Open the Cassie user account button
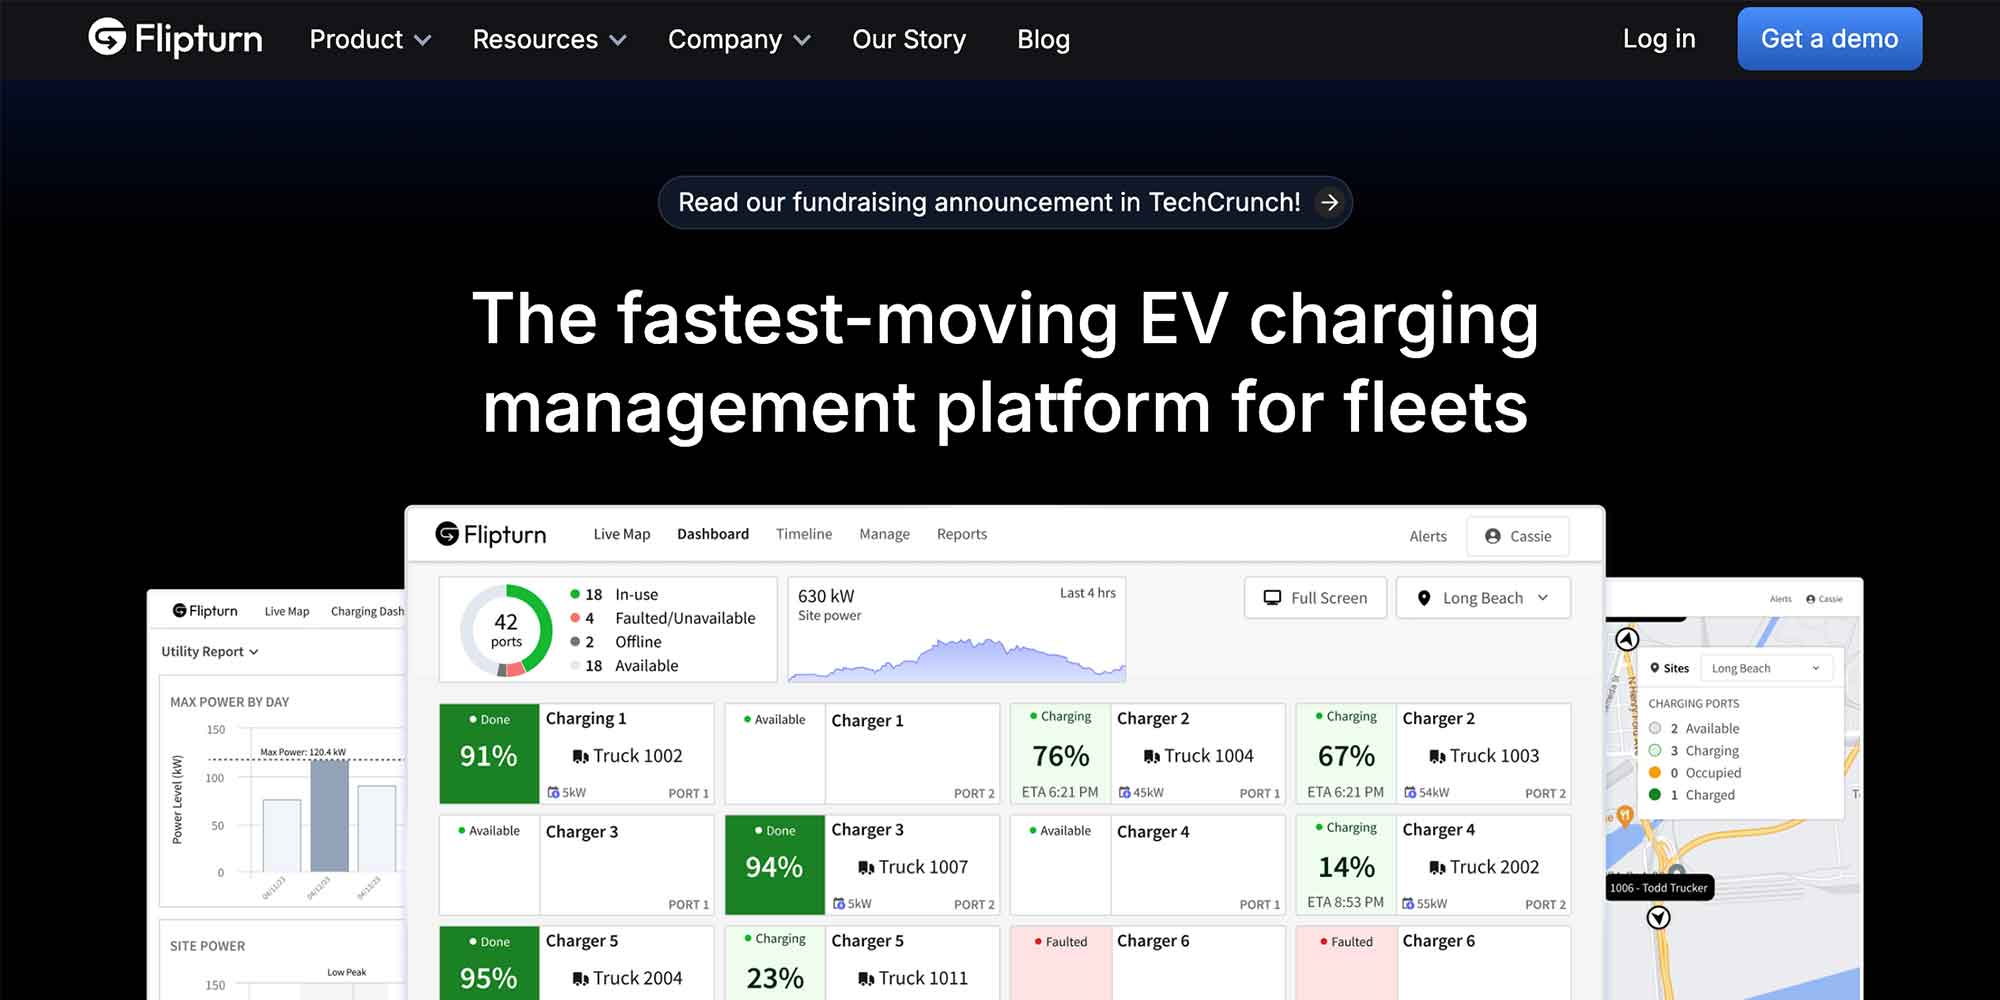Image resolution: width=2000 pixels, height=1000 pixels. coord(1518,536)
